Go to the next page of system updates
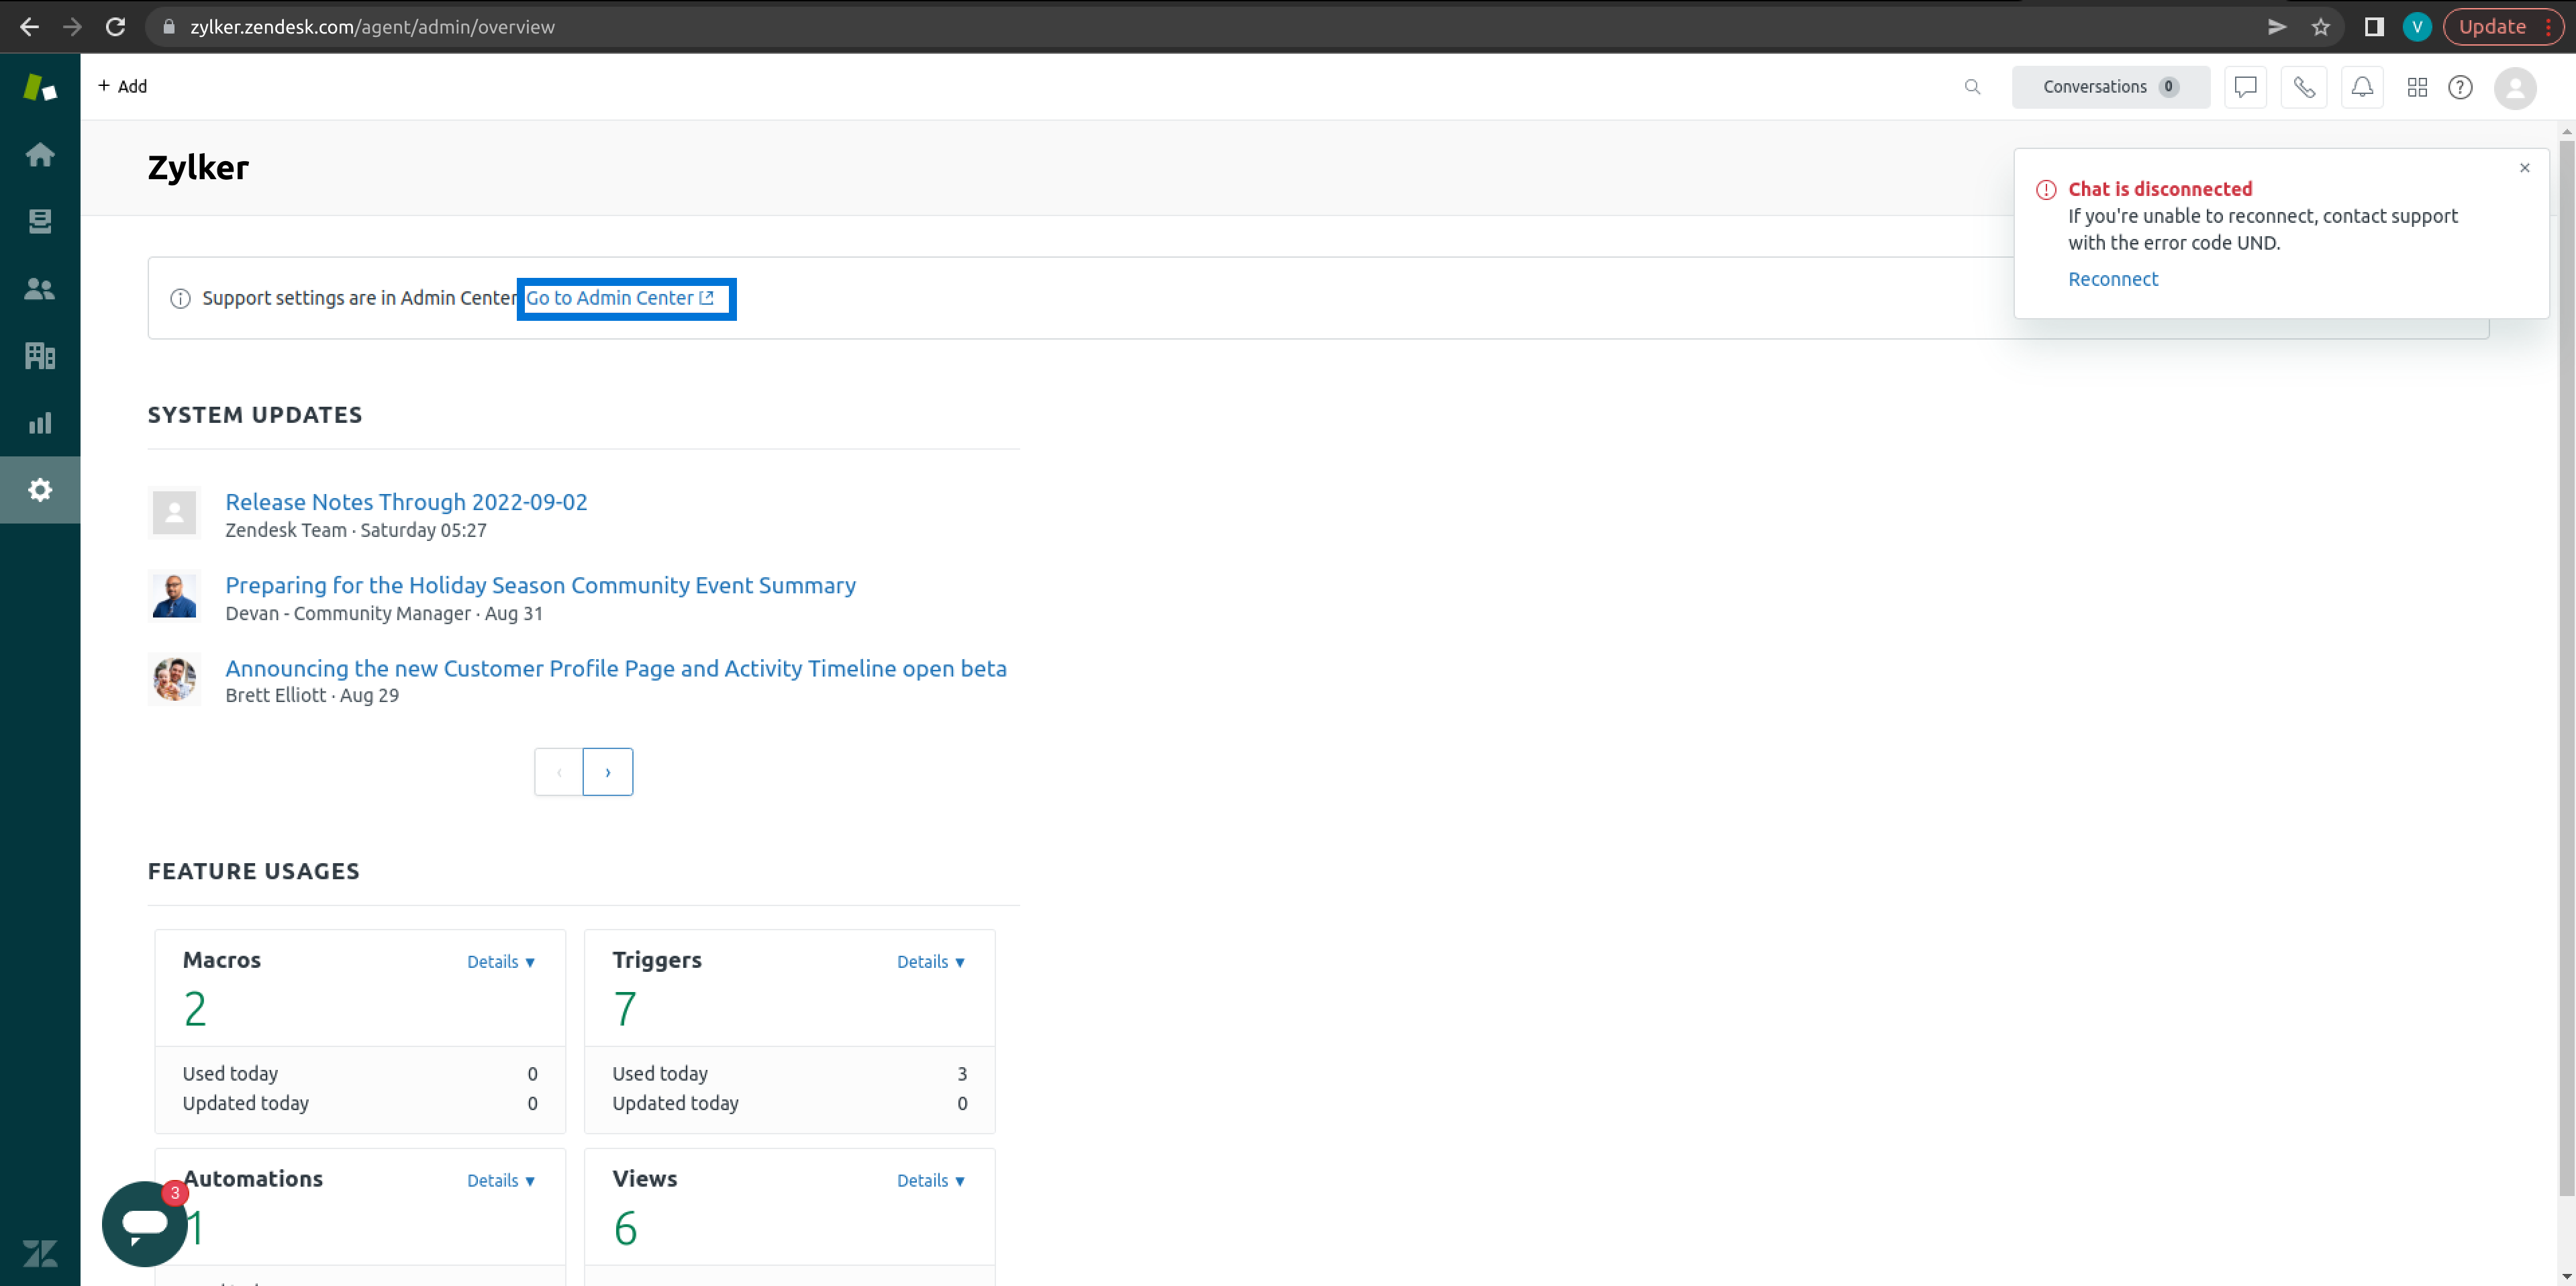Viewport: 2576px width, 1286px height. pyautogui.click(x=608, y=771)
